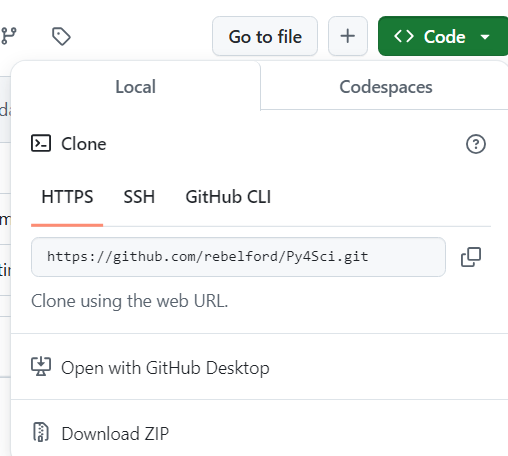This screenshot has width=508, height=456.
Task: Click the branches fork icon
Action: [9, 36]
